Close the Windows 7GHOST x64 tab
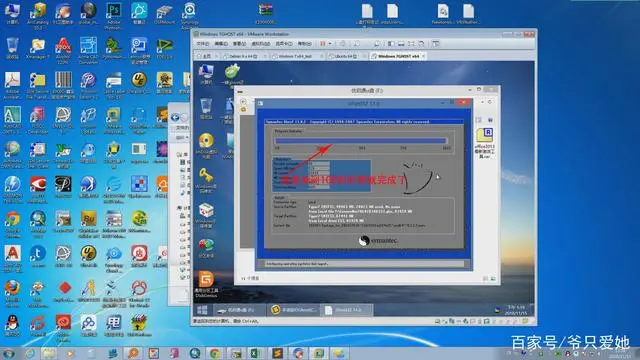640x360 pixels. point(423,56)
